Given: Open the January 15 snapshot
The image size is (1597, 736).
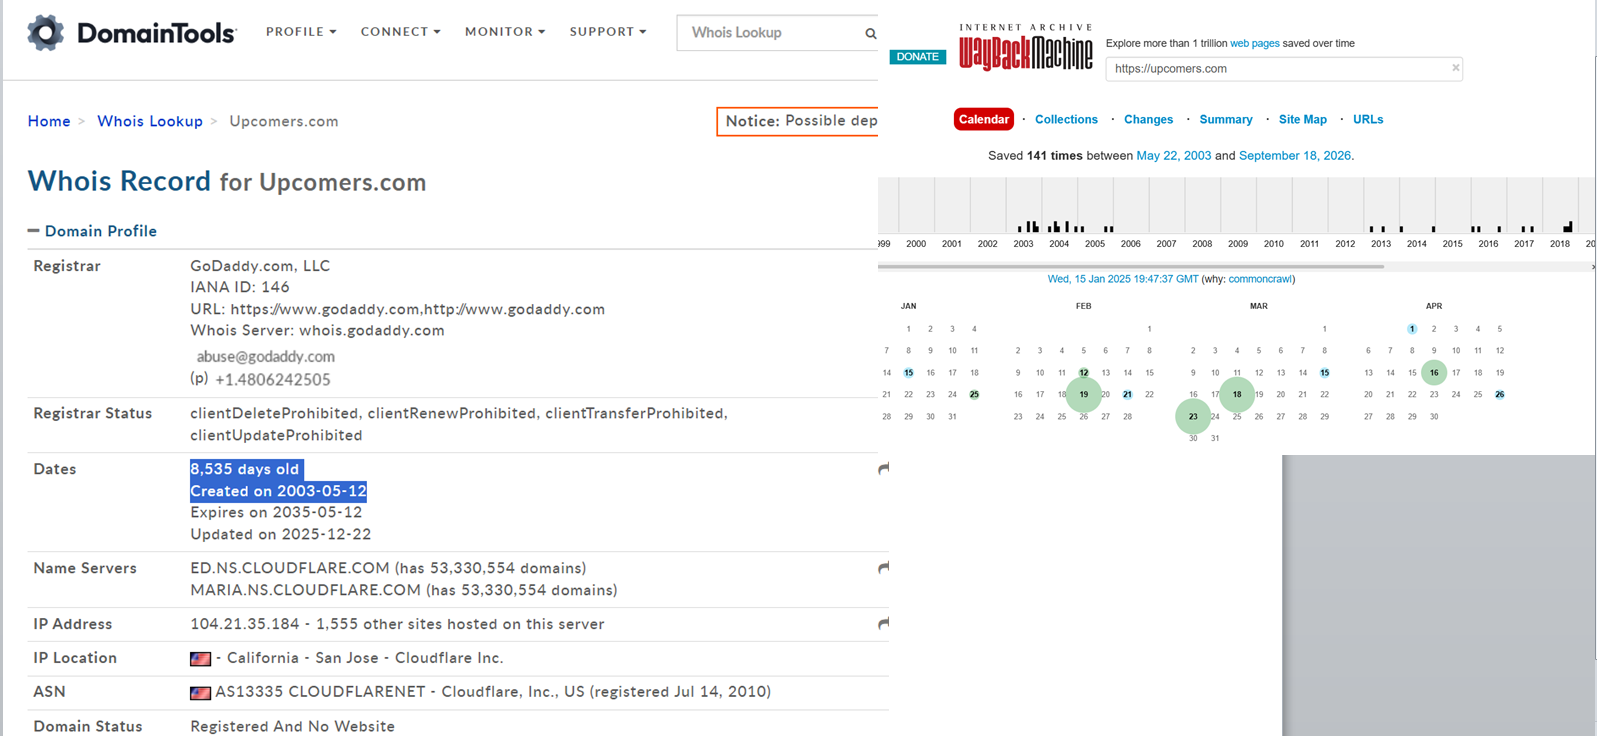Looking at the screenshot, I should click(x=908, y=372).
